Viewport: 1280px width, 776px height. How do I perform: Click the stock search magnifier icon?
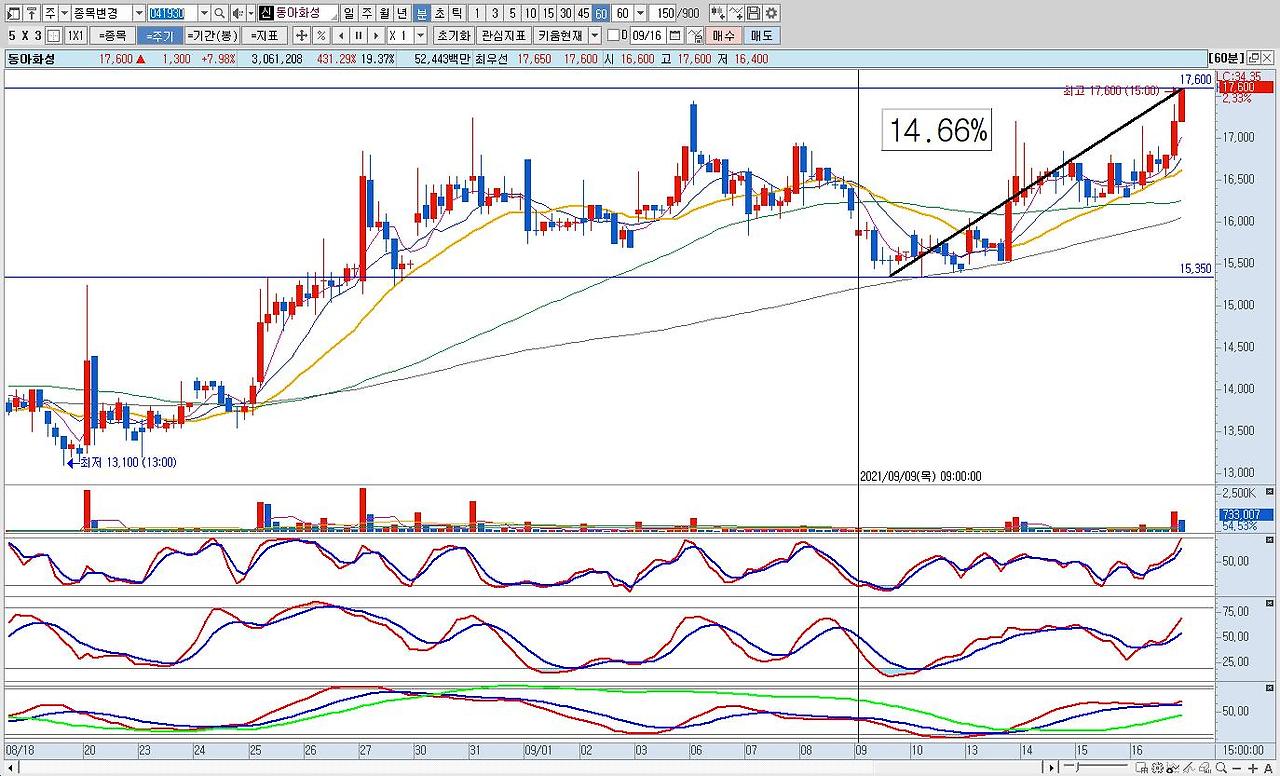point(219,13)
